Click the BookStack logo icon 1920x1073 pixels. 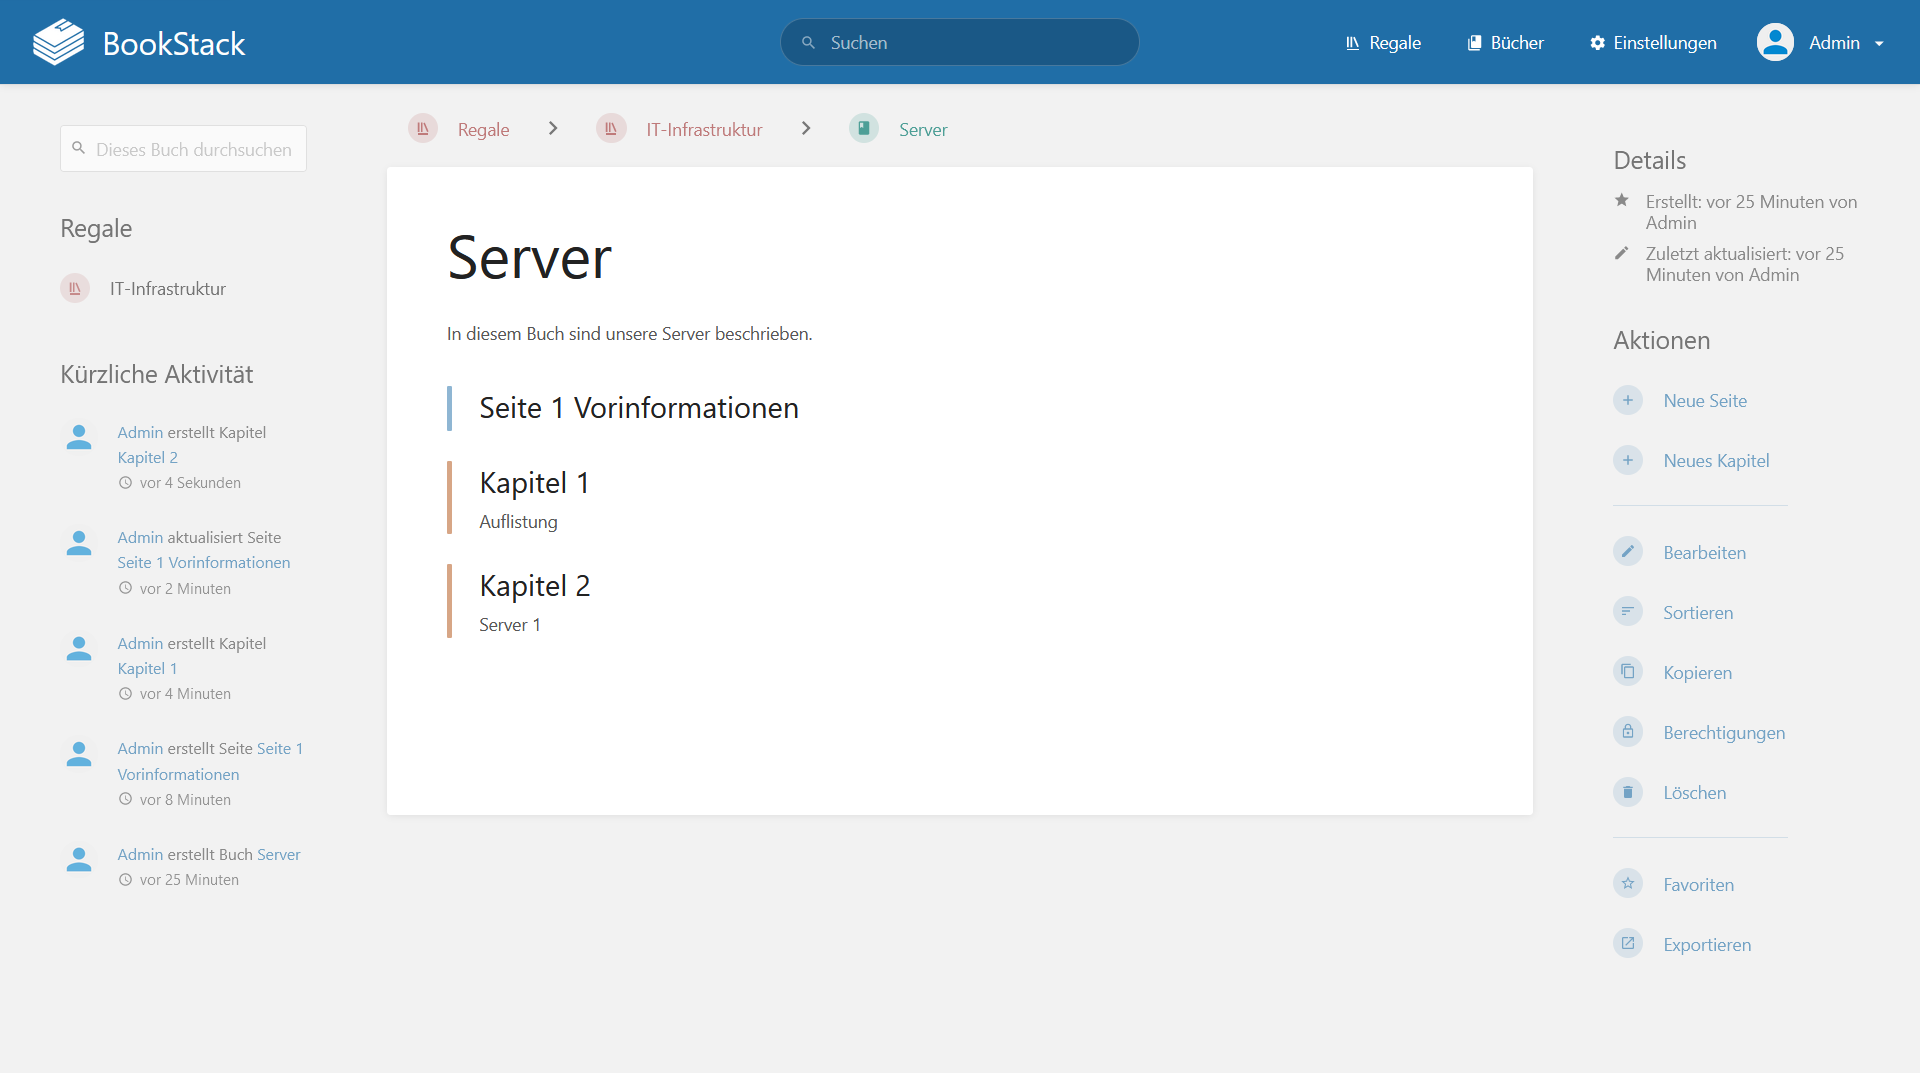pos(58,42)
